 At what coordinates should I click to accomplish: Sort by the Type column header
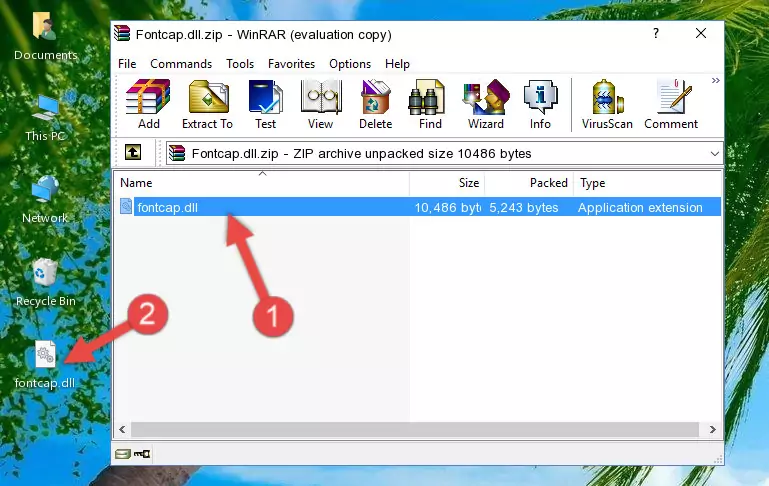tap(647, 183)
